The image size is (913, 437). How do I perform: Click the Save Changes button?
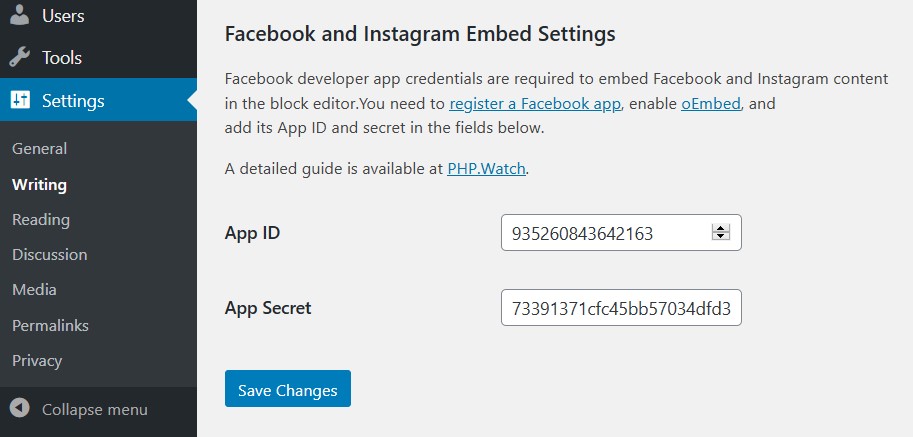[x=288, y=389]
